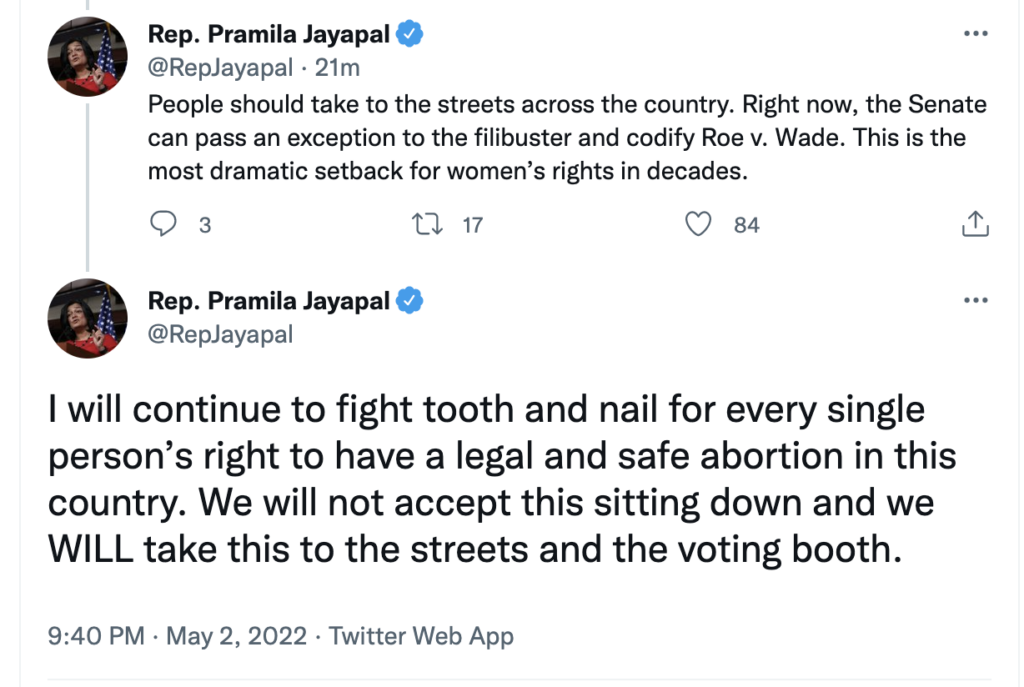The image size is (1024, 687).
Task: Open the more options menu on first tweet
Action: 974,34
